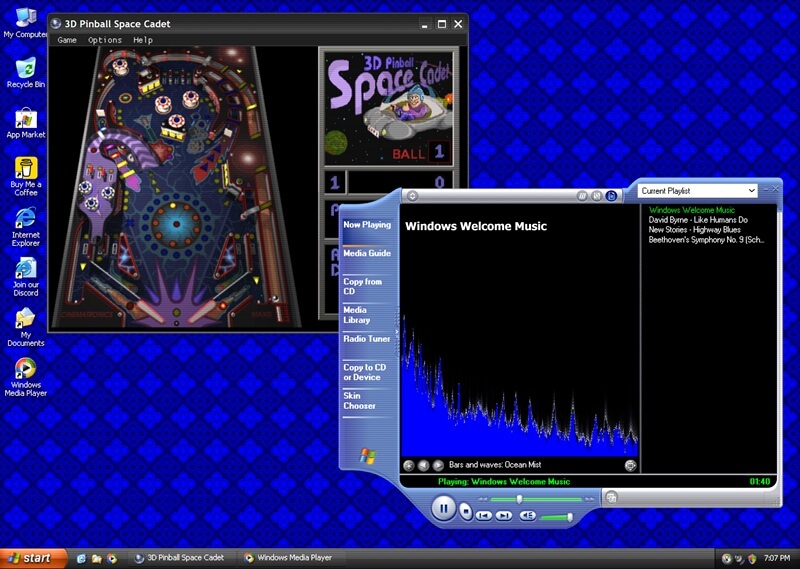This screenshot has height=569, width=800.
Task: Open the Buy Me a Coffee shortcut
Action: click(x=26, y=177)
